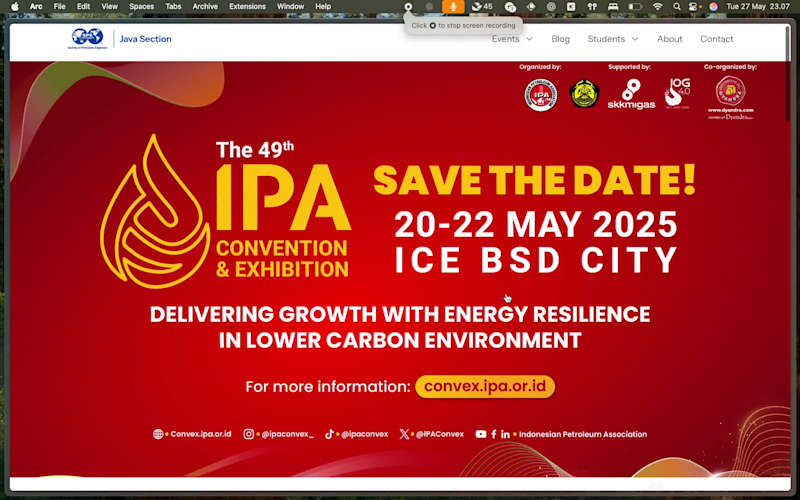Click the @IPAConvex X handle text
Viewport: 800px width, 500px height.
pos(439,434)
